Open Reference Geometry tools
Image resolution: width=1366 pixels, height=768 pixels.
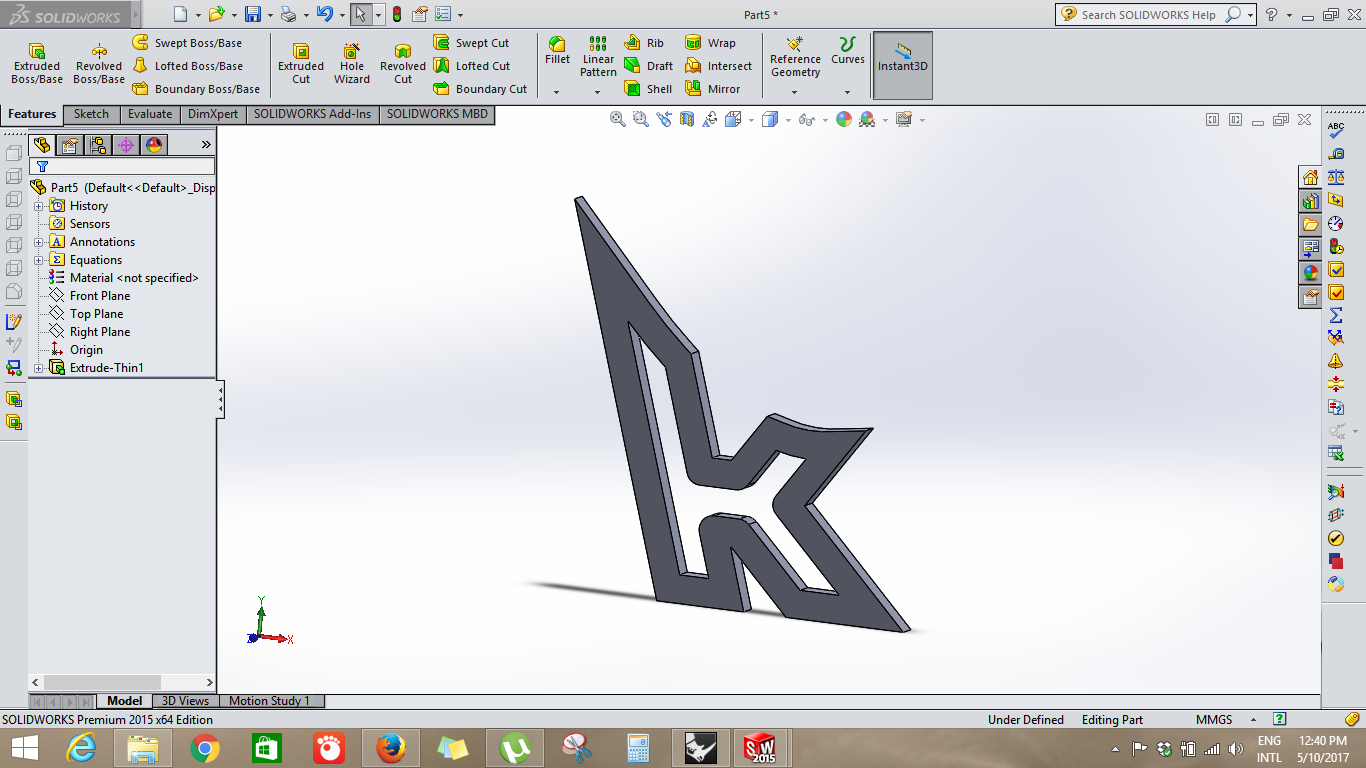795,57
